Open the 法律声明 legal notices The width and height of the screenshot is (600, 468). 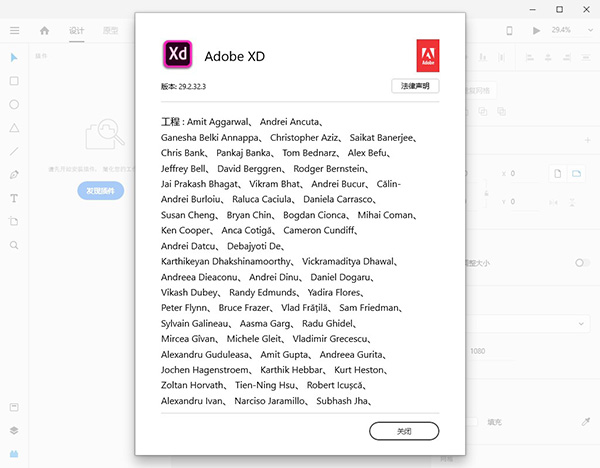tap(415, 86)
